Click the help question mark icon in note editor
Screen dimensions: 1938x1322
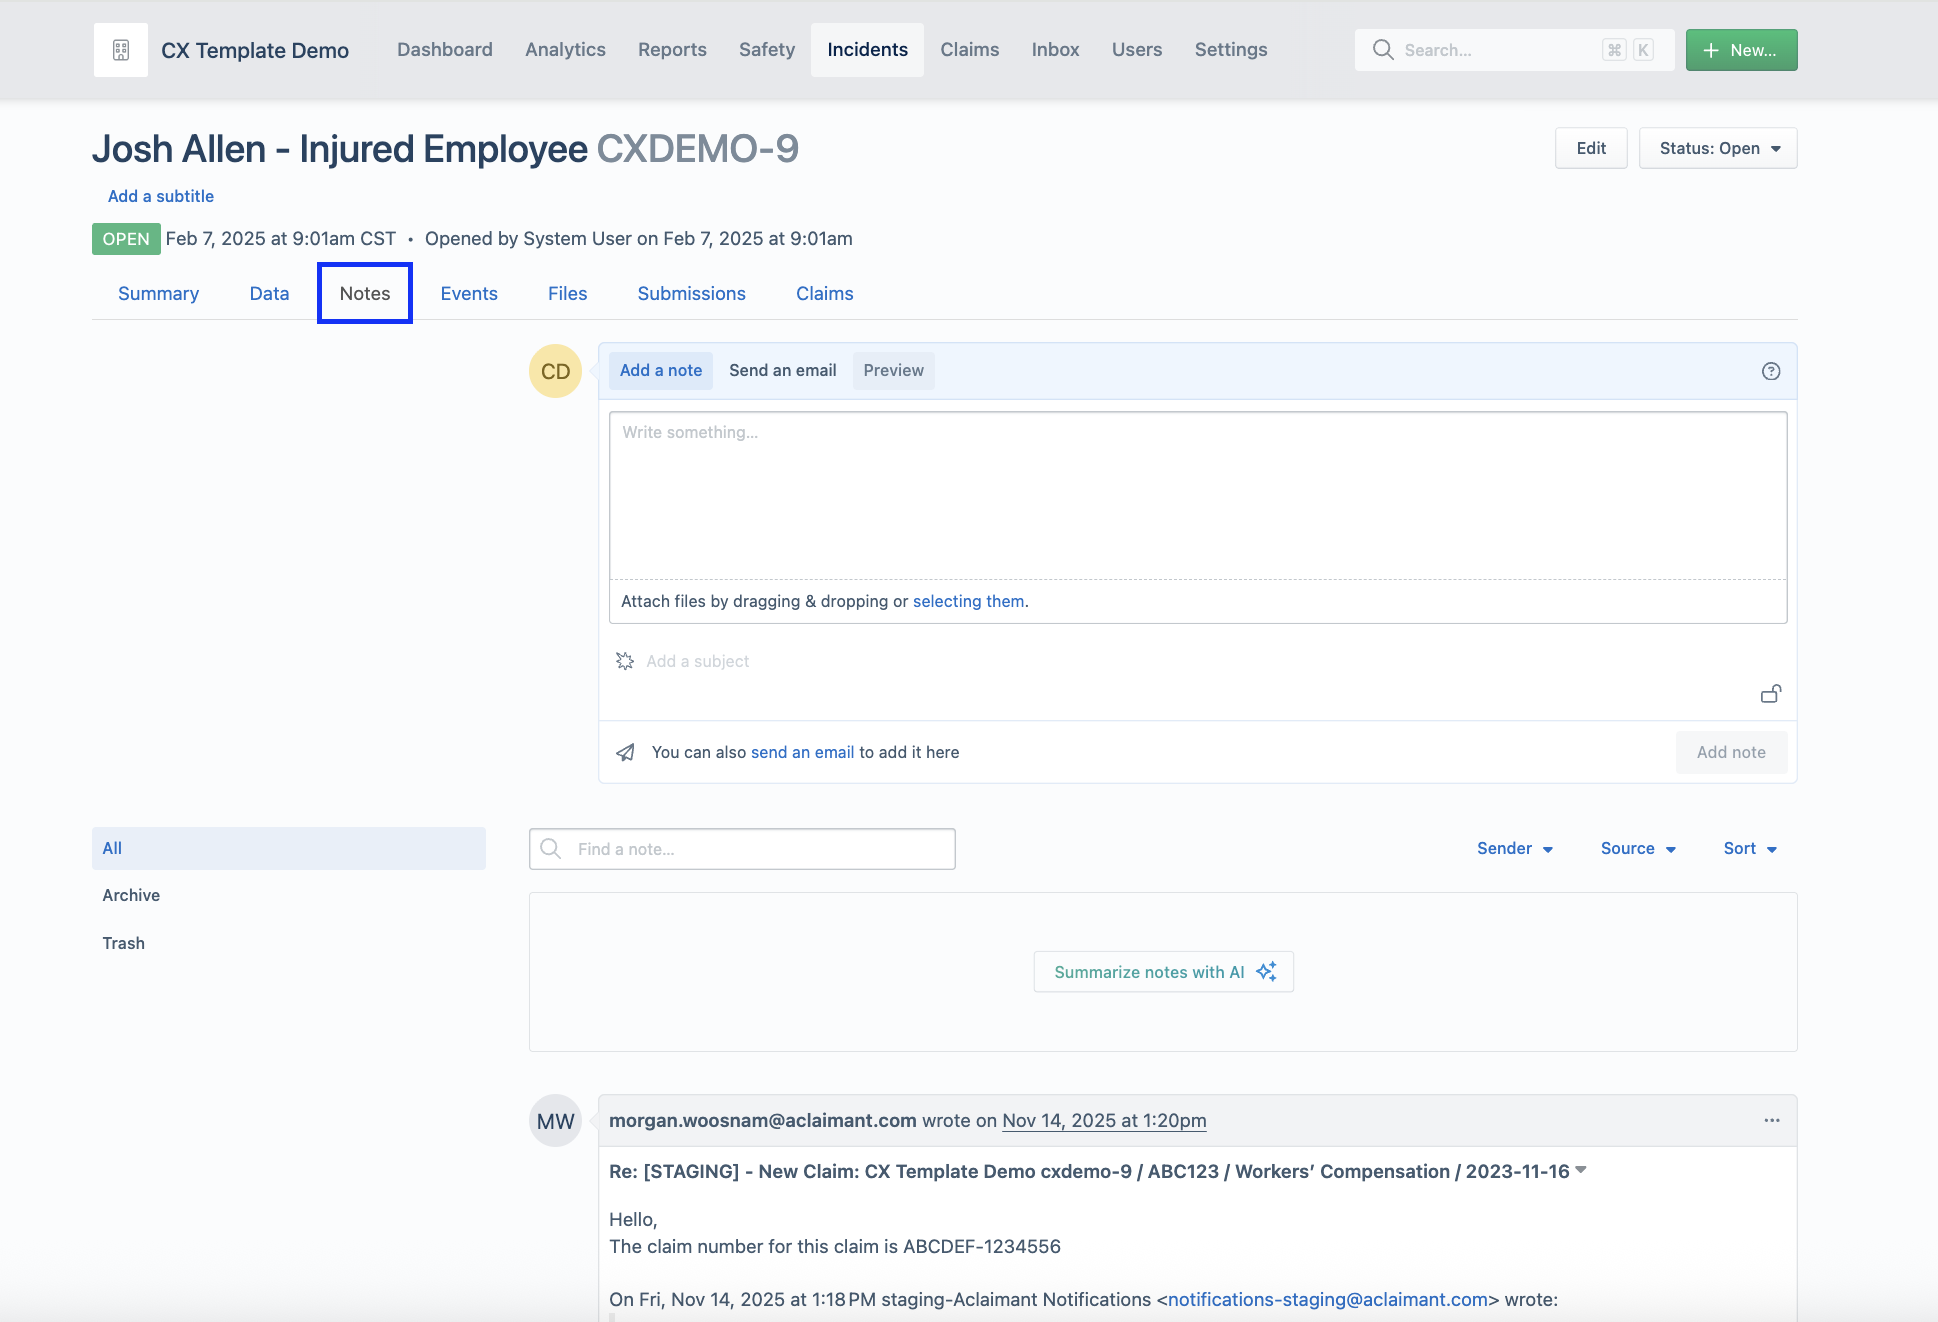[x=1771, y=371]
